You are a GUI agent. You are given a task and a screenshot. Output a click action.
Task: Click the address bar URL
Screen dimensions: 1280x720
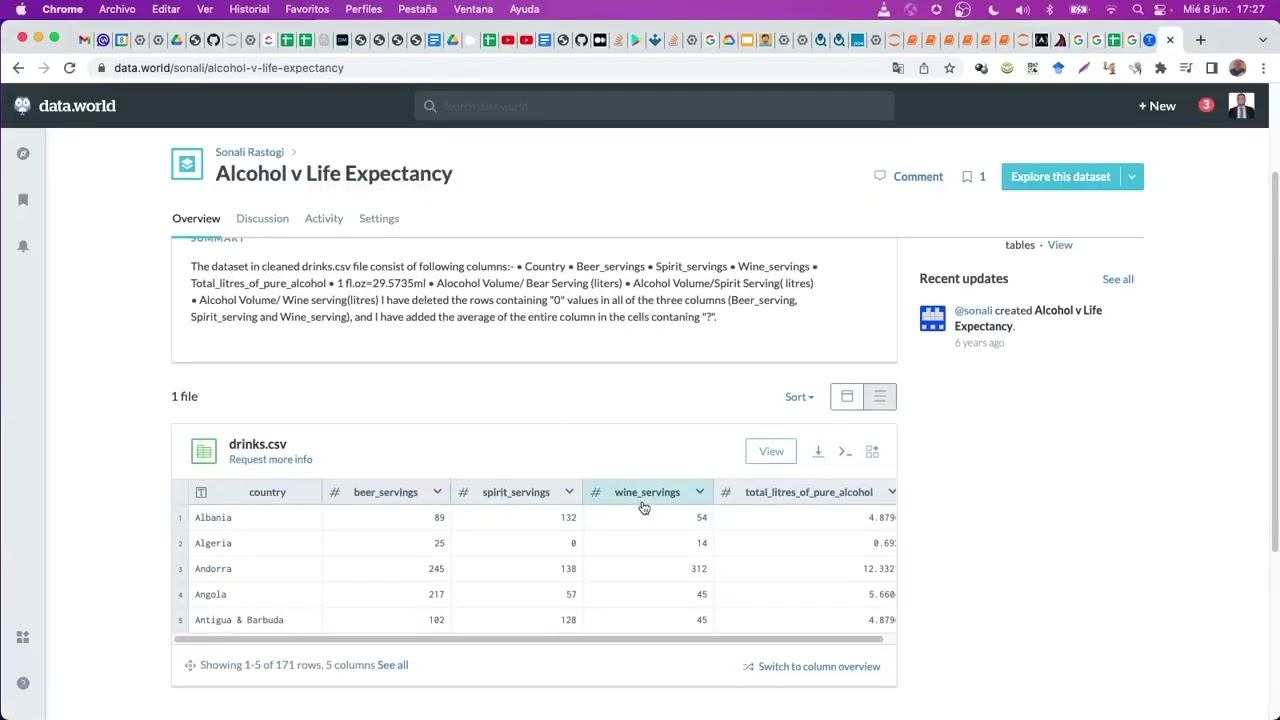coord(229,68)
